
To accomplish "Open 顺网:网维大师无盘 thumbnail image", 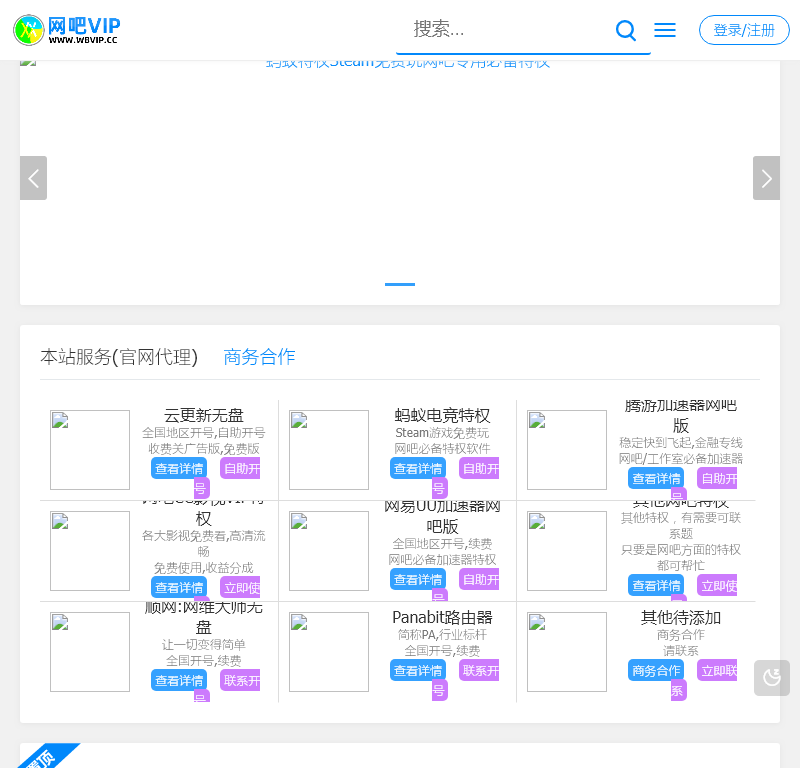I will tap(90, 652).
